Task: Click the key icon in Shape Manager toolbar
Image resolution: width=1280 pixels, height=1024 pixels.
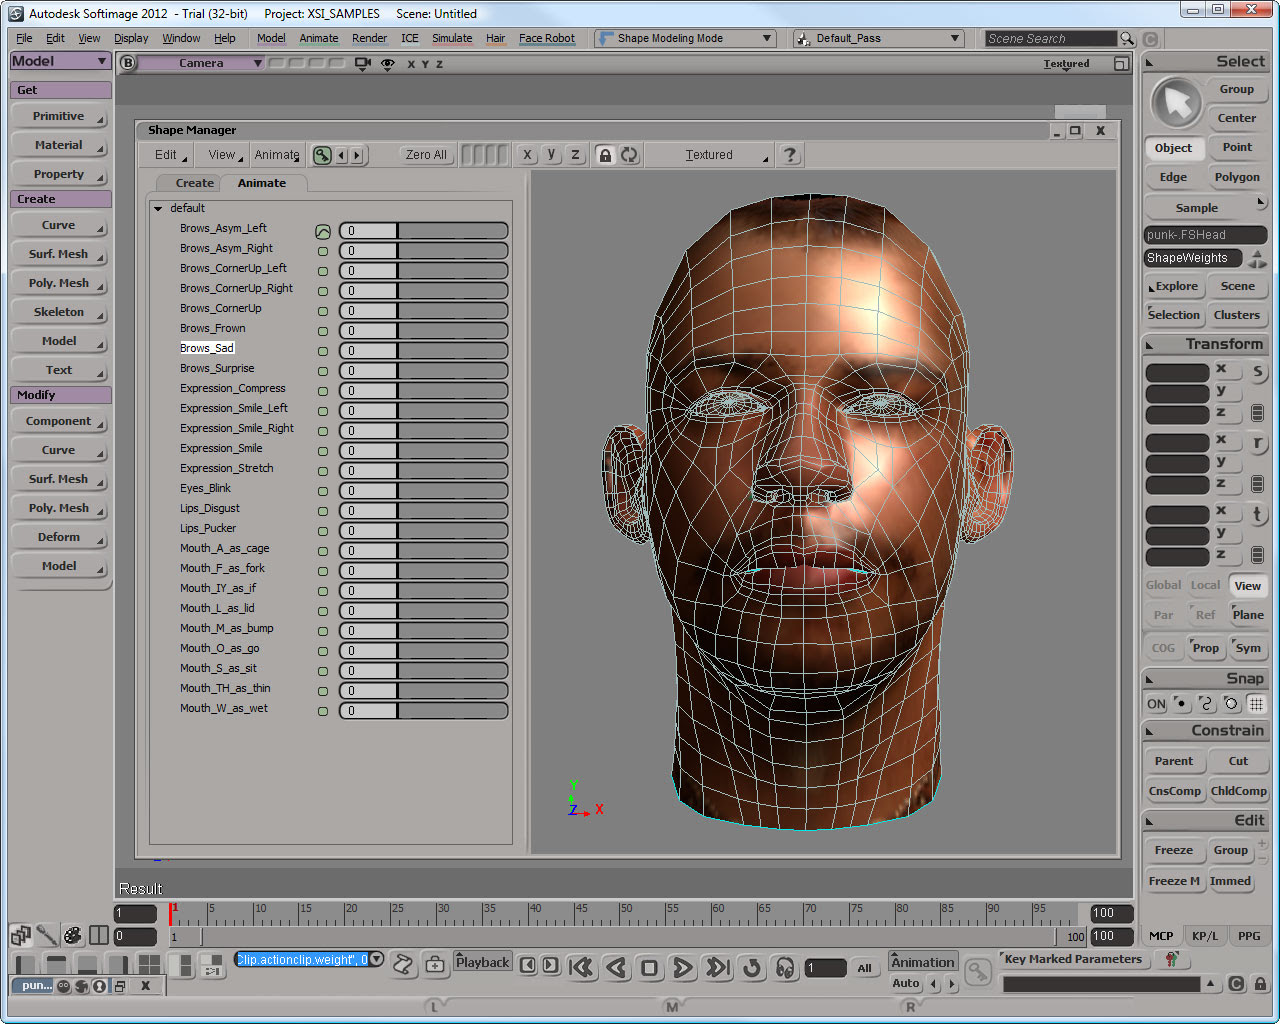Action: (x=322, y=155)
